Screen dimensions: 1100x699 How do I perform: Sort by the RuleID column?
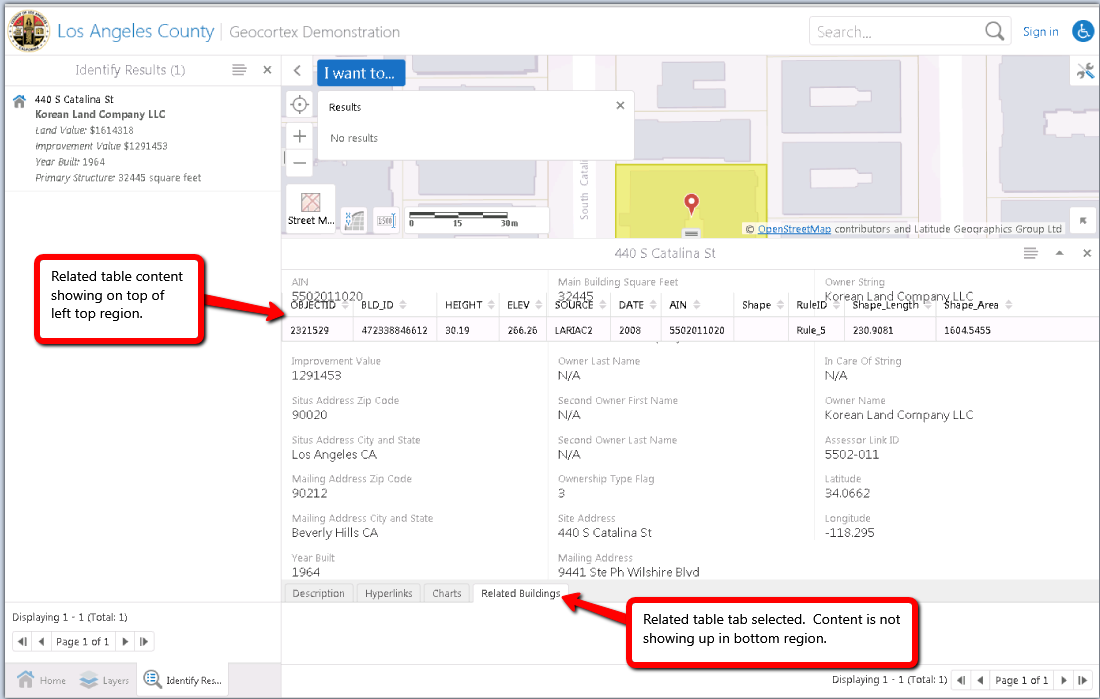coord(817,305)
